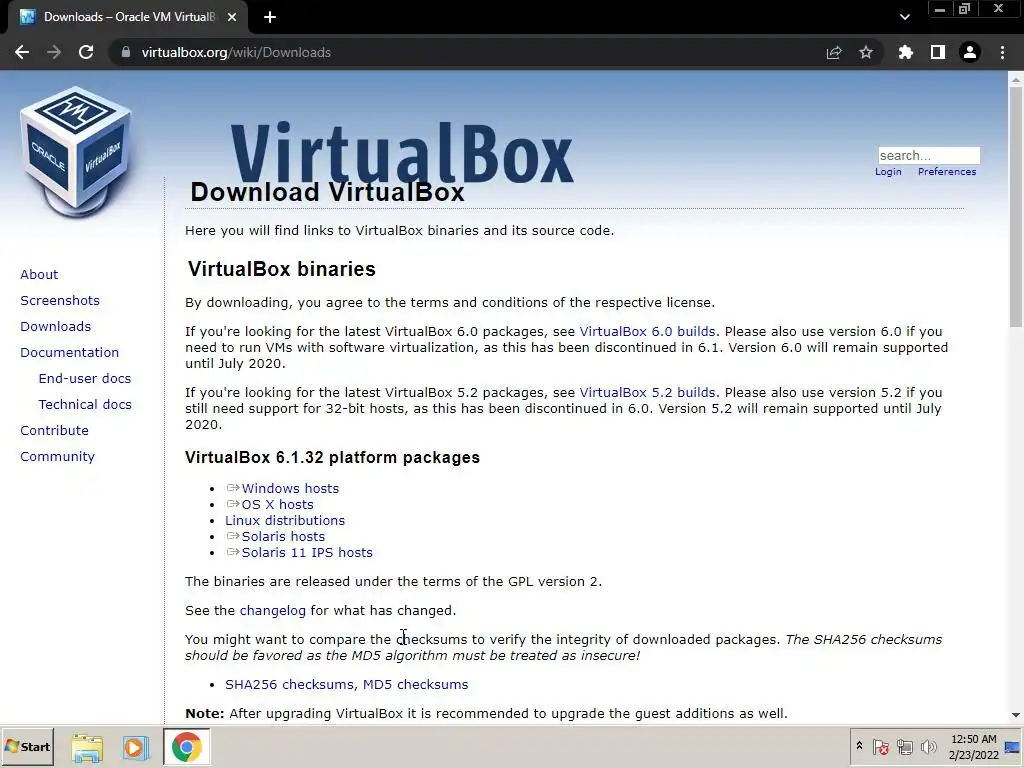The width and height of the screenshot is (1024, 768).
Task: Open End-user docs in the sidebar
Action: pyautogui.click(x=85, y=379)
